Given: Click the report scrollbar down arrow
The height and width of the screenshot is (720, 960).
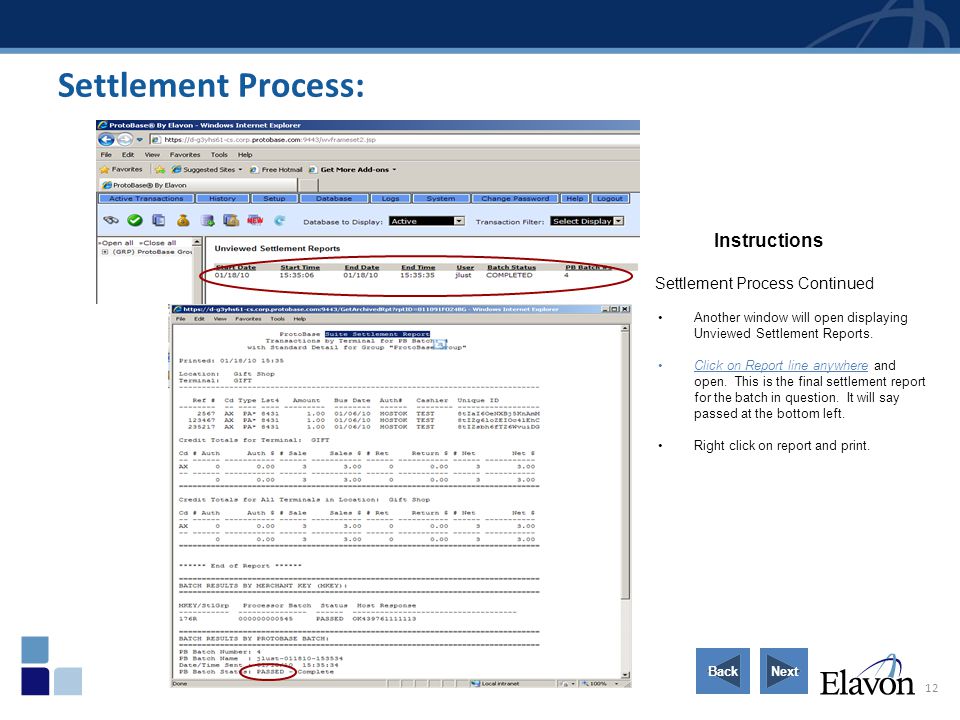Looking at the screenshot, I should pos(625,675).
